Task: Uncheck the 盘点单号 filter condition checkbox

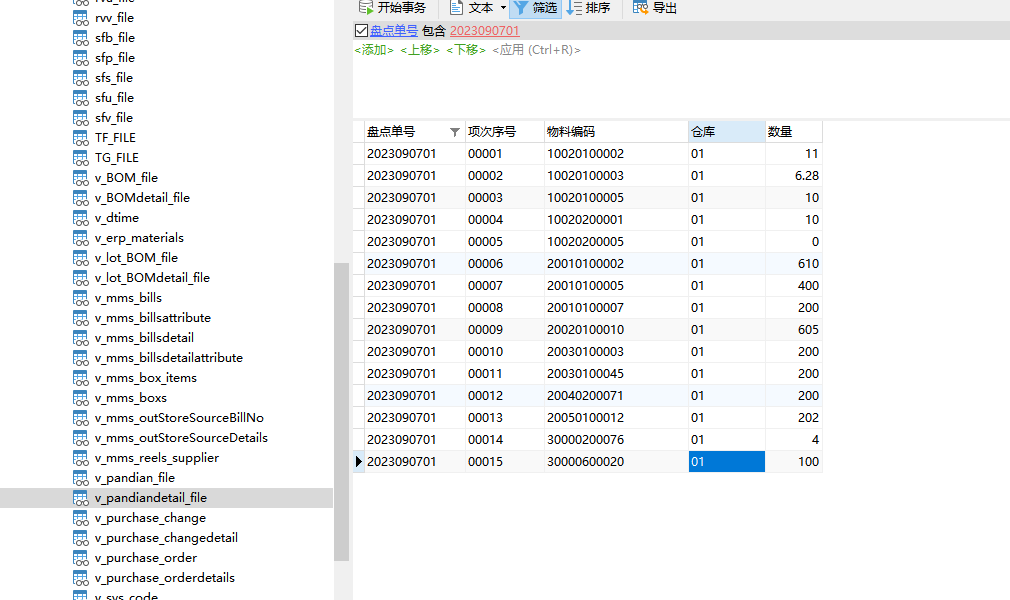Action: click(361, 31)
